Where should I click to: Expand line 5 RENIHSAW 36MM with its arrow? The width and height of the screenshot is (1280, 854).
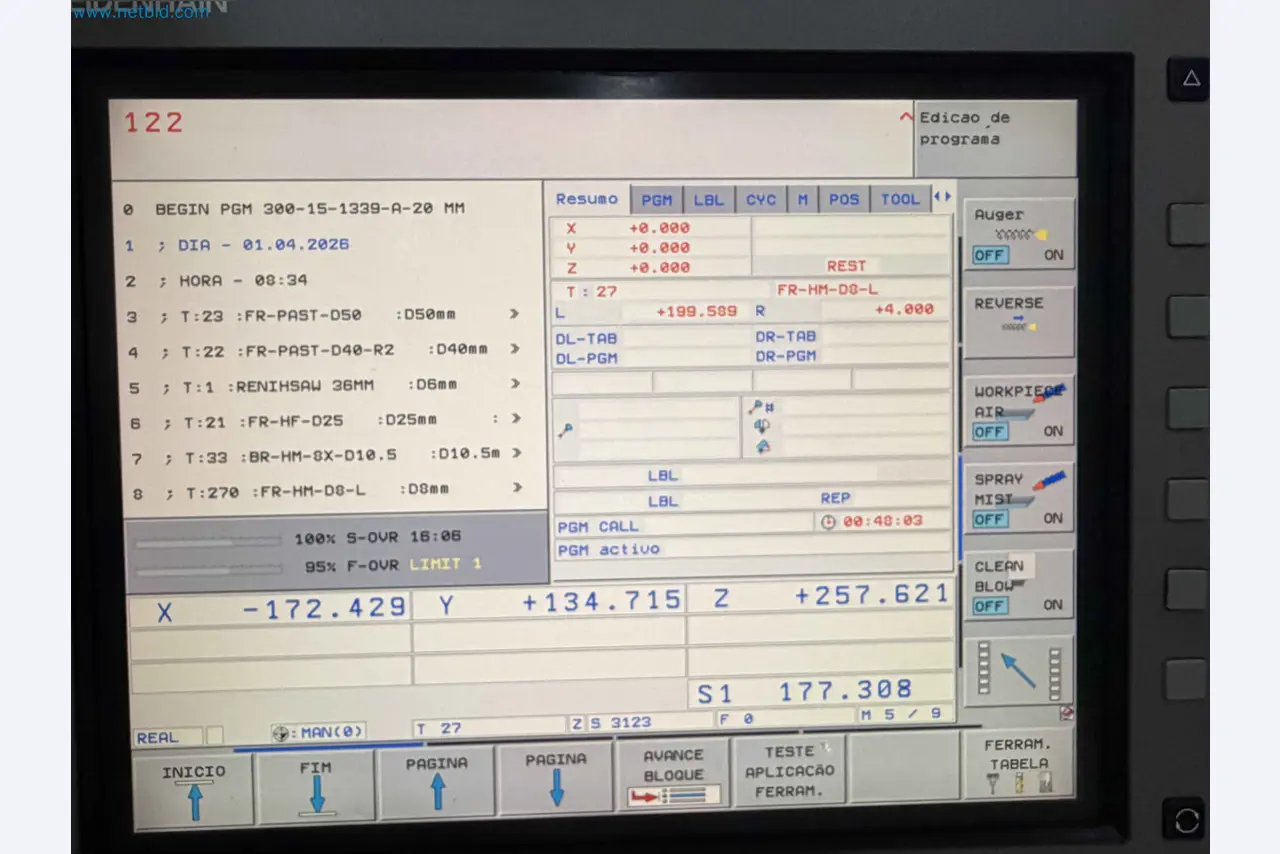coord(515,384)
